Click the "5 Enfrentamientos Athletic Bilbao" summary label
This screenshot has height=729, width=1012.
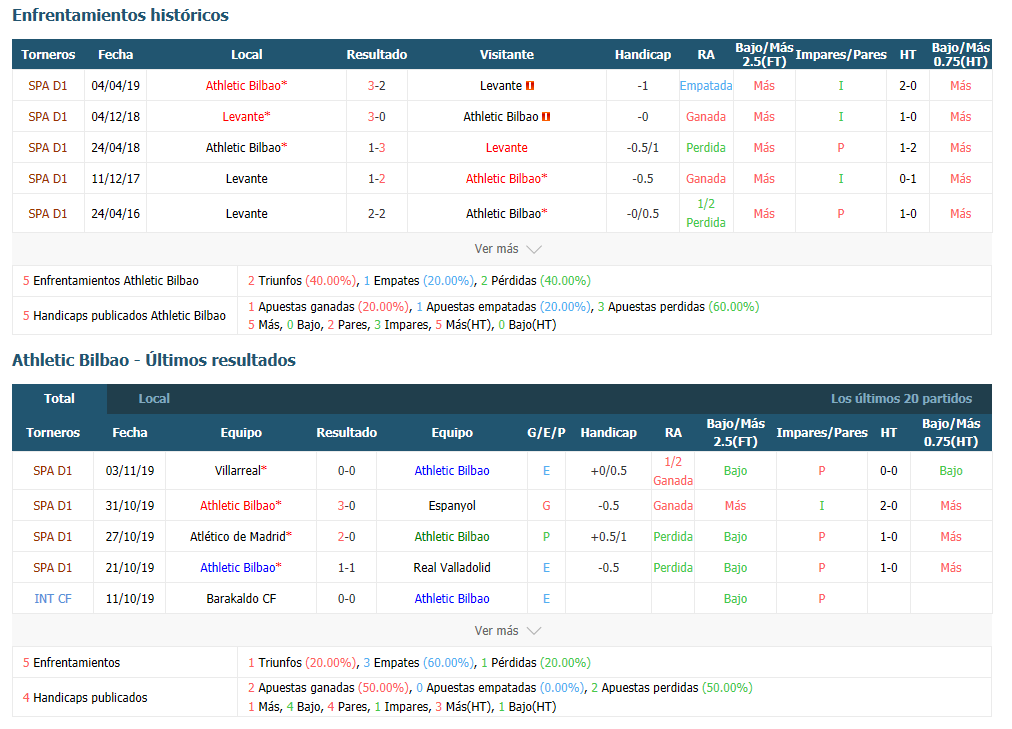(111, 281)
